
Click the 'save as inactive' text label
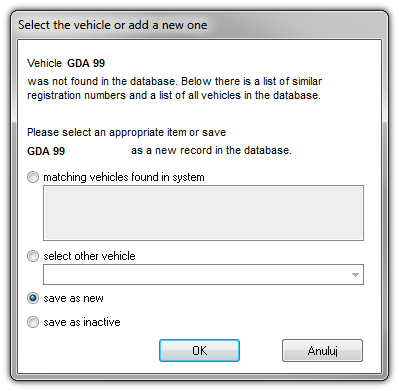click(82, 322)
